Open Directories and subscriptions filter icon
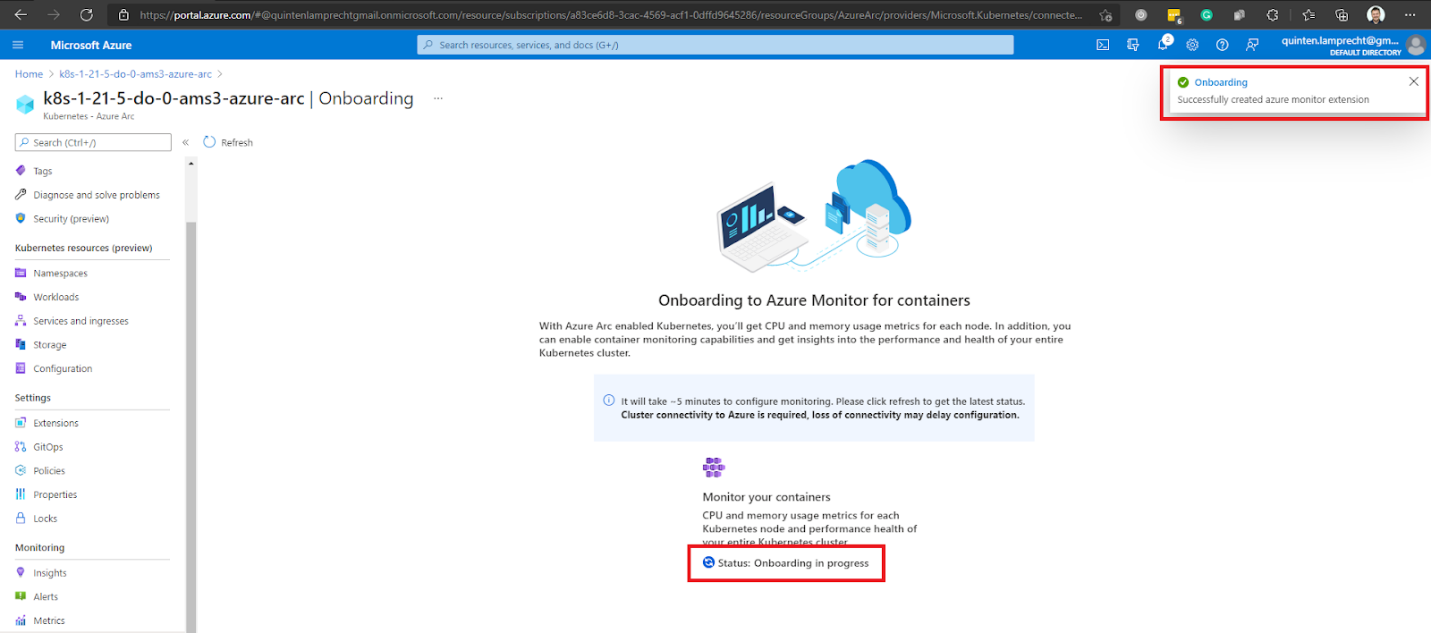 1133,45
